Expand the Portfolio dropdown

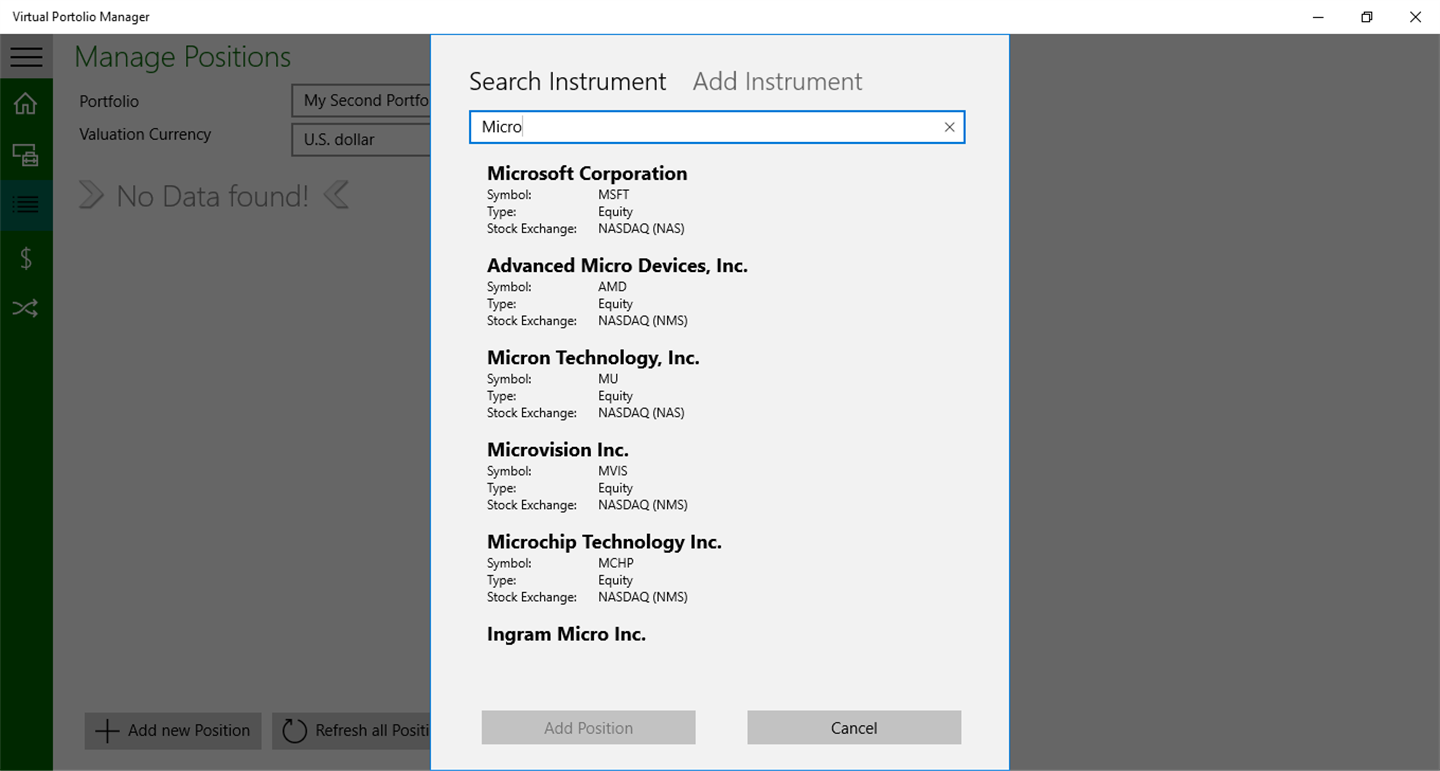(x=362, y=101)
